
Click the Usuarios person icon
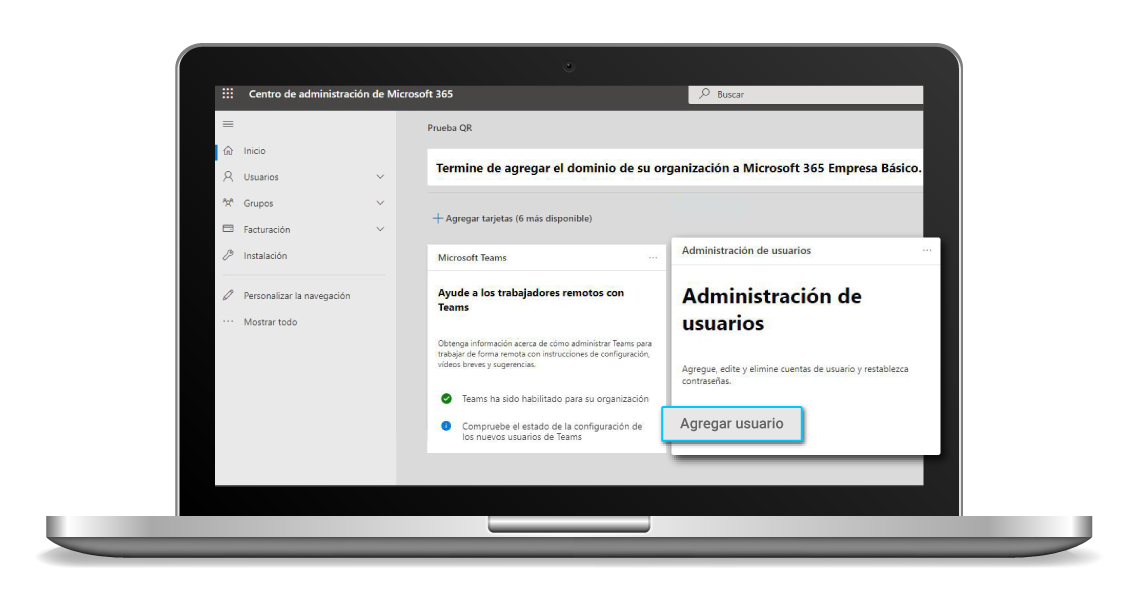click(229, 177)
